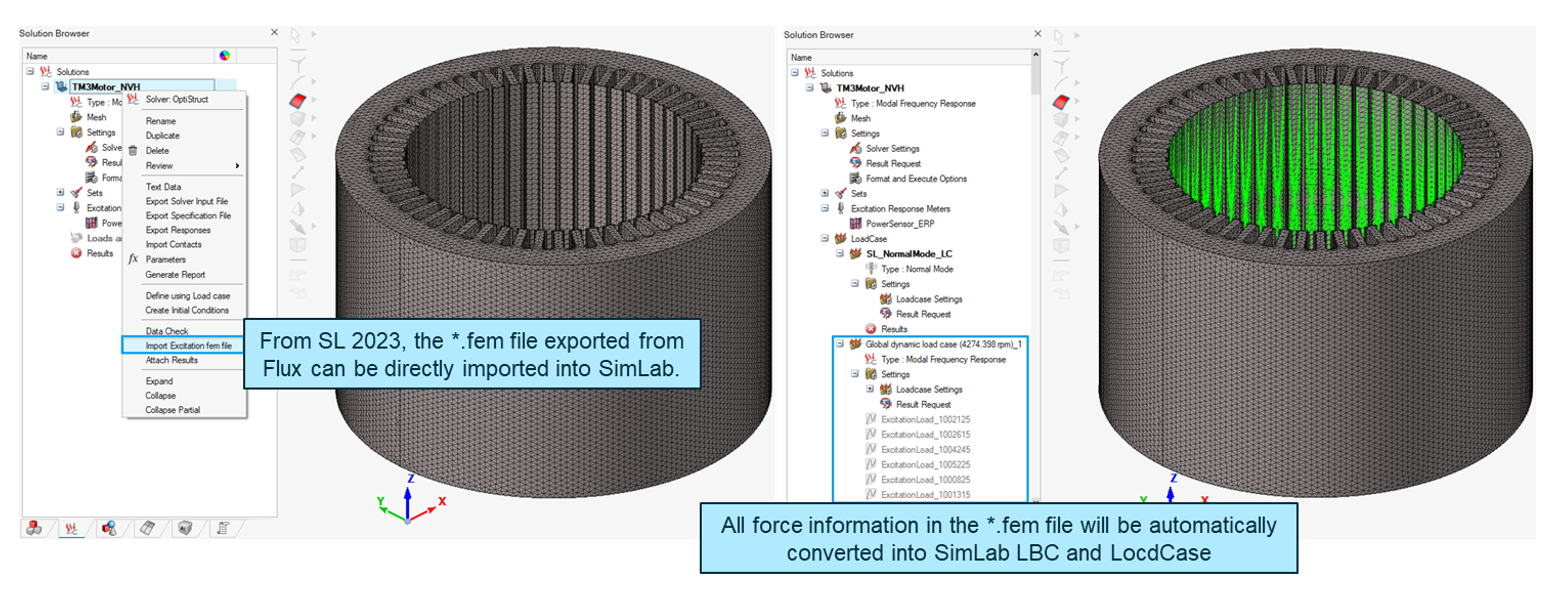The image size is (1566, 590).
Task: Click the Mesh icon in right browser
Action: pyautogui.click(x=841, y=118)
